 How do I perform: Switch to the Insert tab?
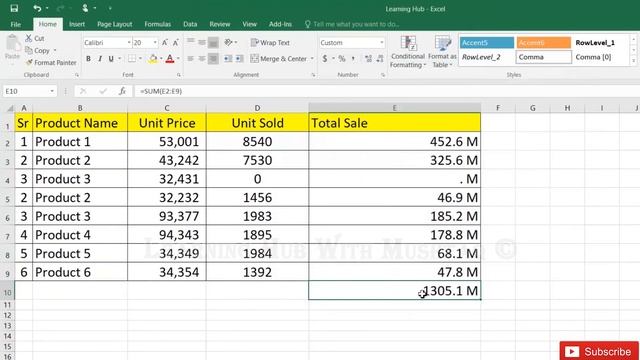pos(77,24)
